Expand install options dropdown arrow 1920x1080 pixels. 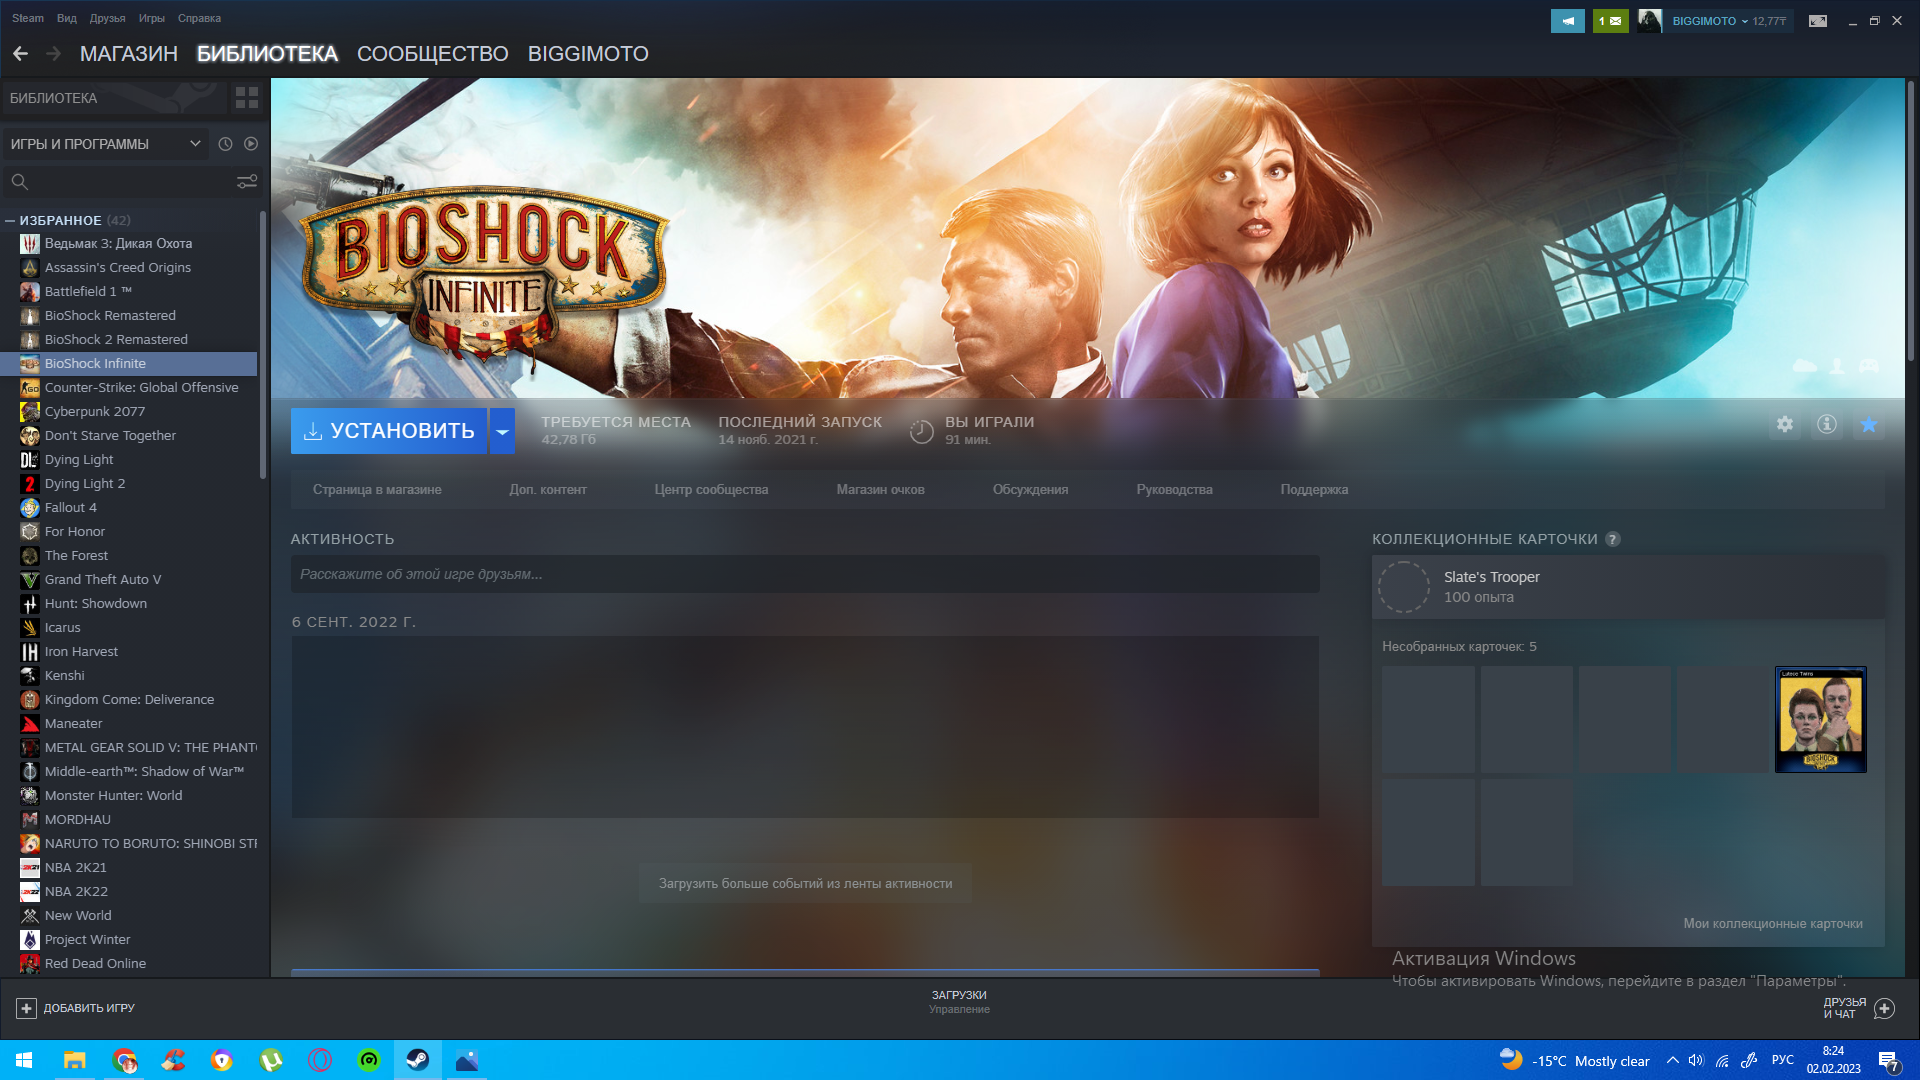tap(502, 431)
